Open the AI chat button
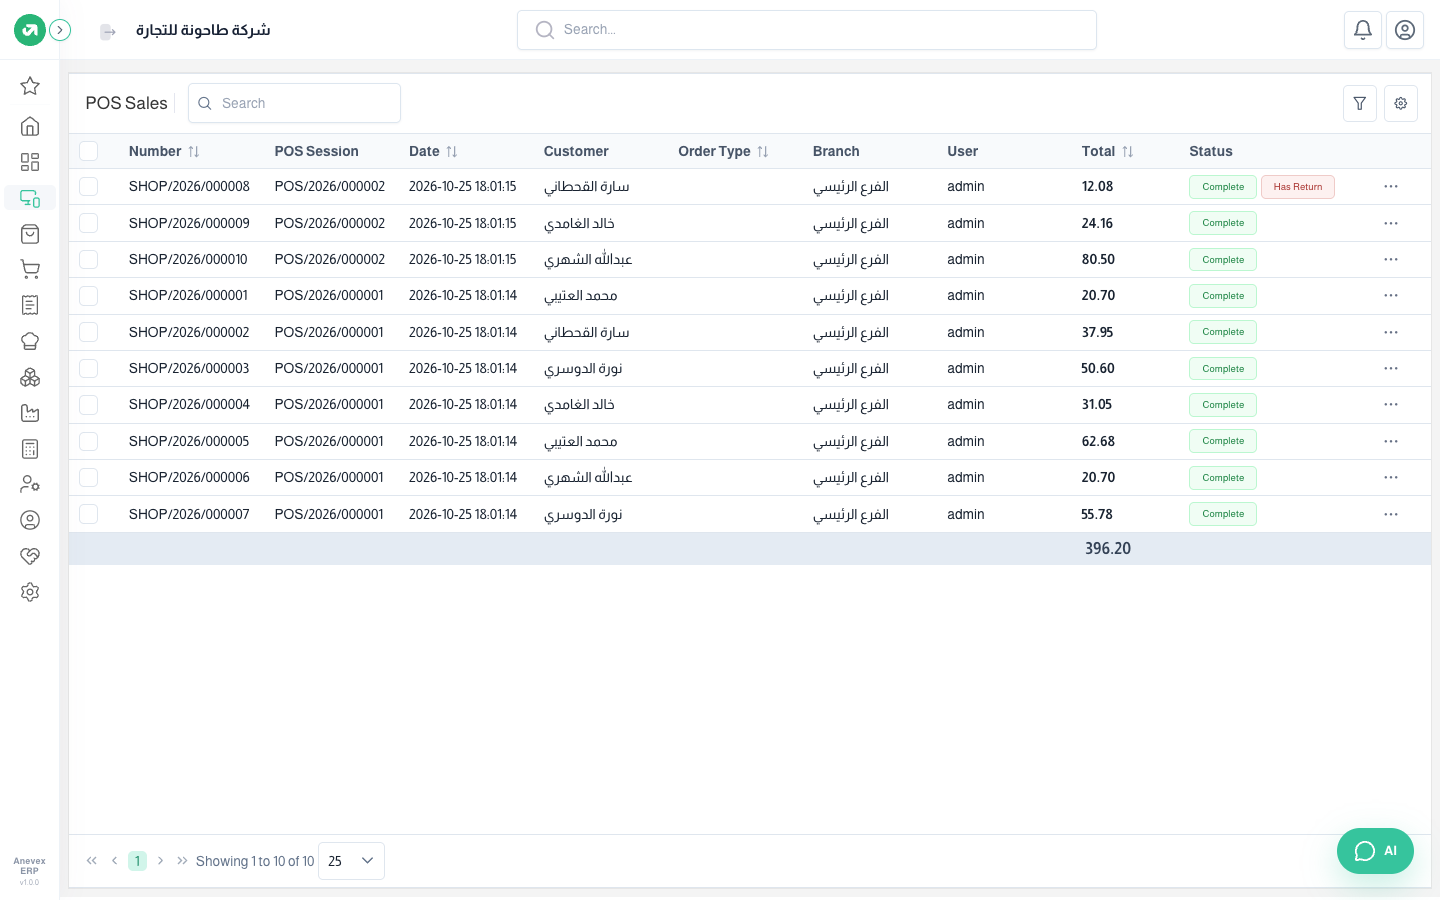 pyautogui.click(x=1375, y=851)
